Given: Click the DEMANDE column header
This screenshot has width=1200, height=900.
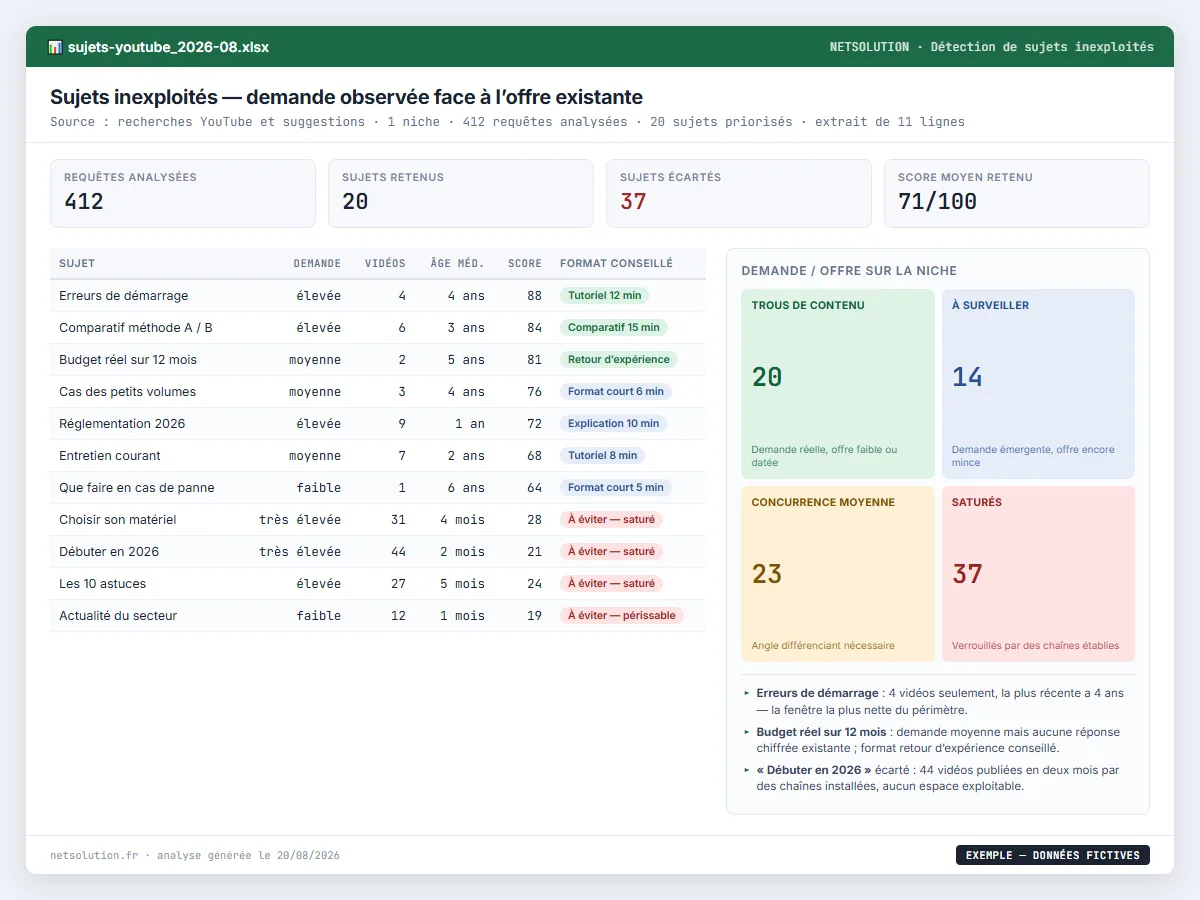Looking at the screenshot, I should pyautogui.click(x=317, y=264).
